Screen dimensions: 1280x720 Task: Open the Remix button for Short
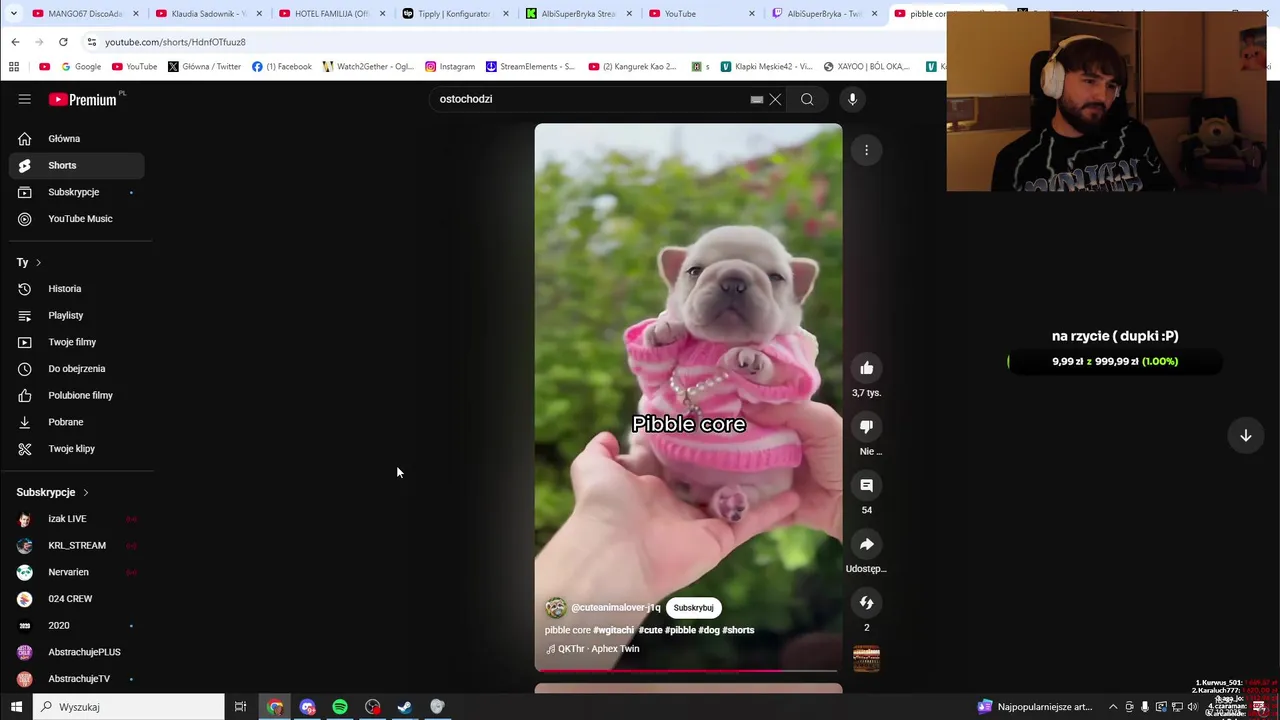867,603
